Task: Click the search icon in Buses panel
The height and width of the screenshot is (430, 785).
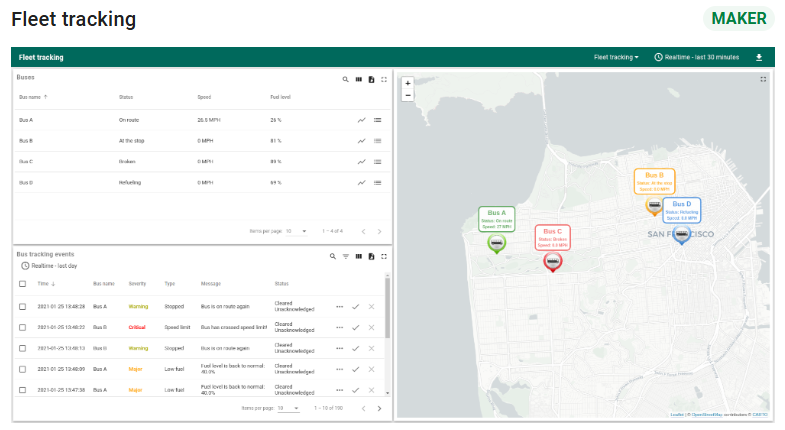Action: click(x=346, y=78)
